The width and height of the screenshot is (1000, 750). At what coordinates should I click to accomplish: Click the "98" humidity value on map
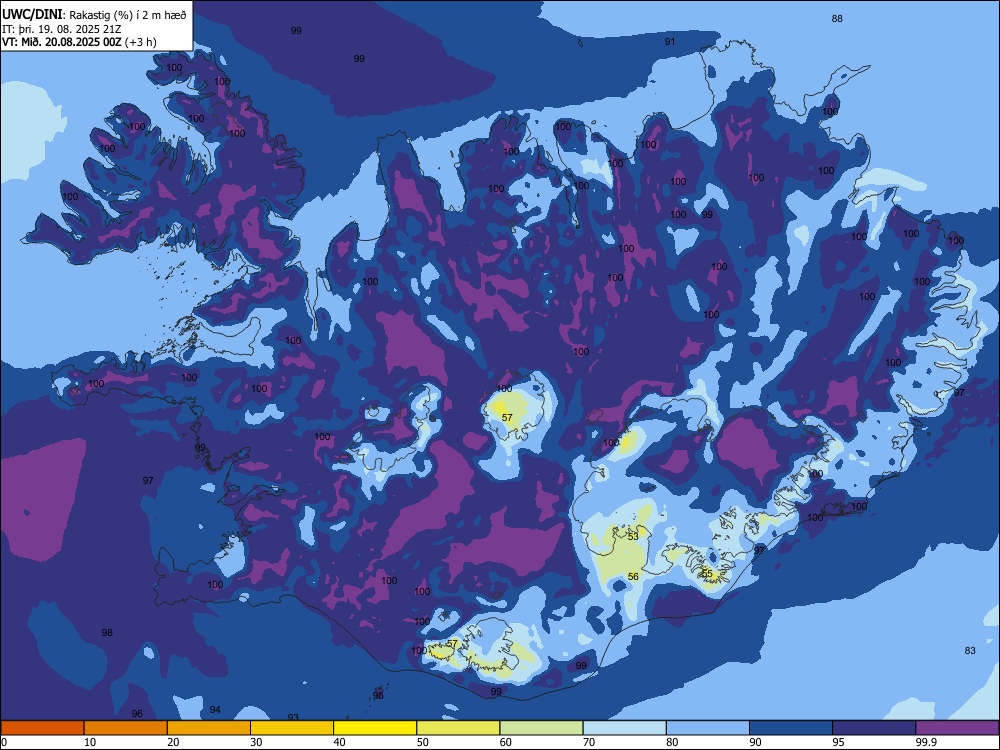click(107, 633)
